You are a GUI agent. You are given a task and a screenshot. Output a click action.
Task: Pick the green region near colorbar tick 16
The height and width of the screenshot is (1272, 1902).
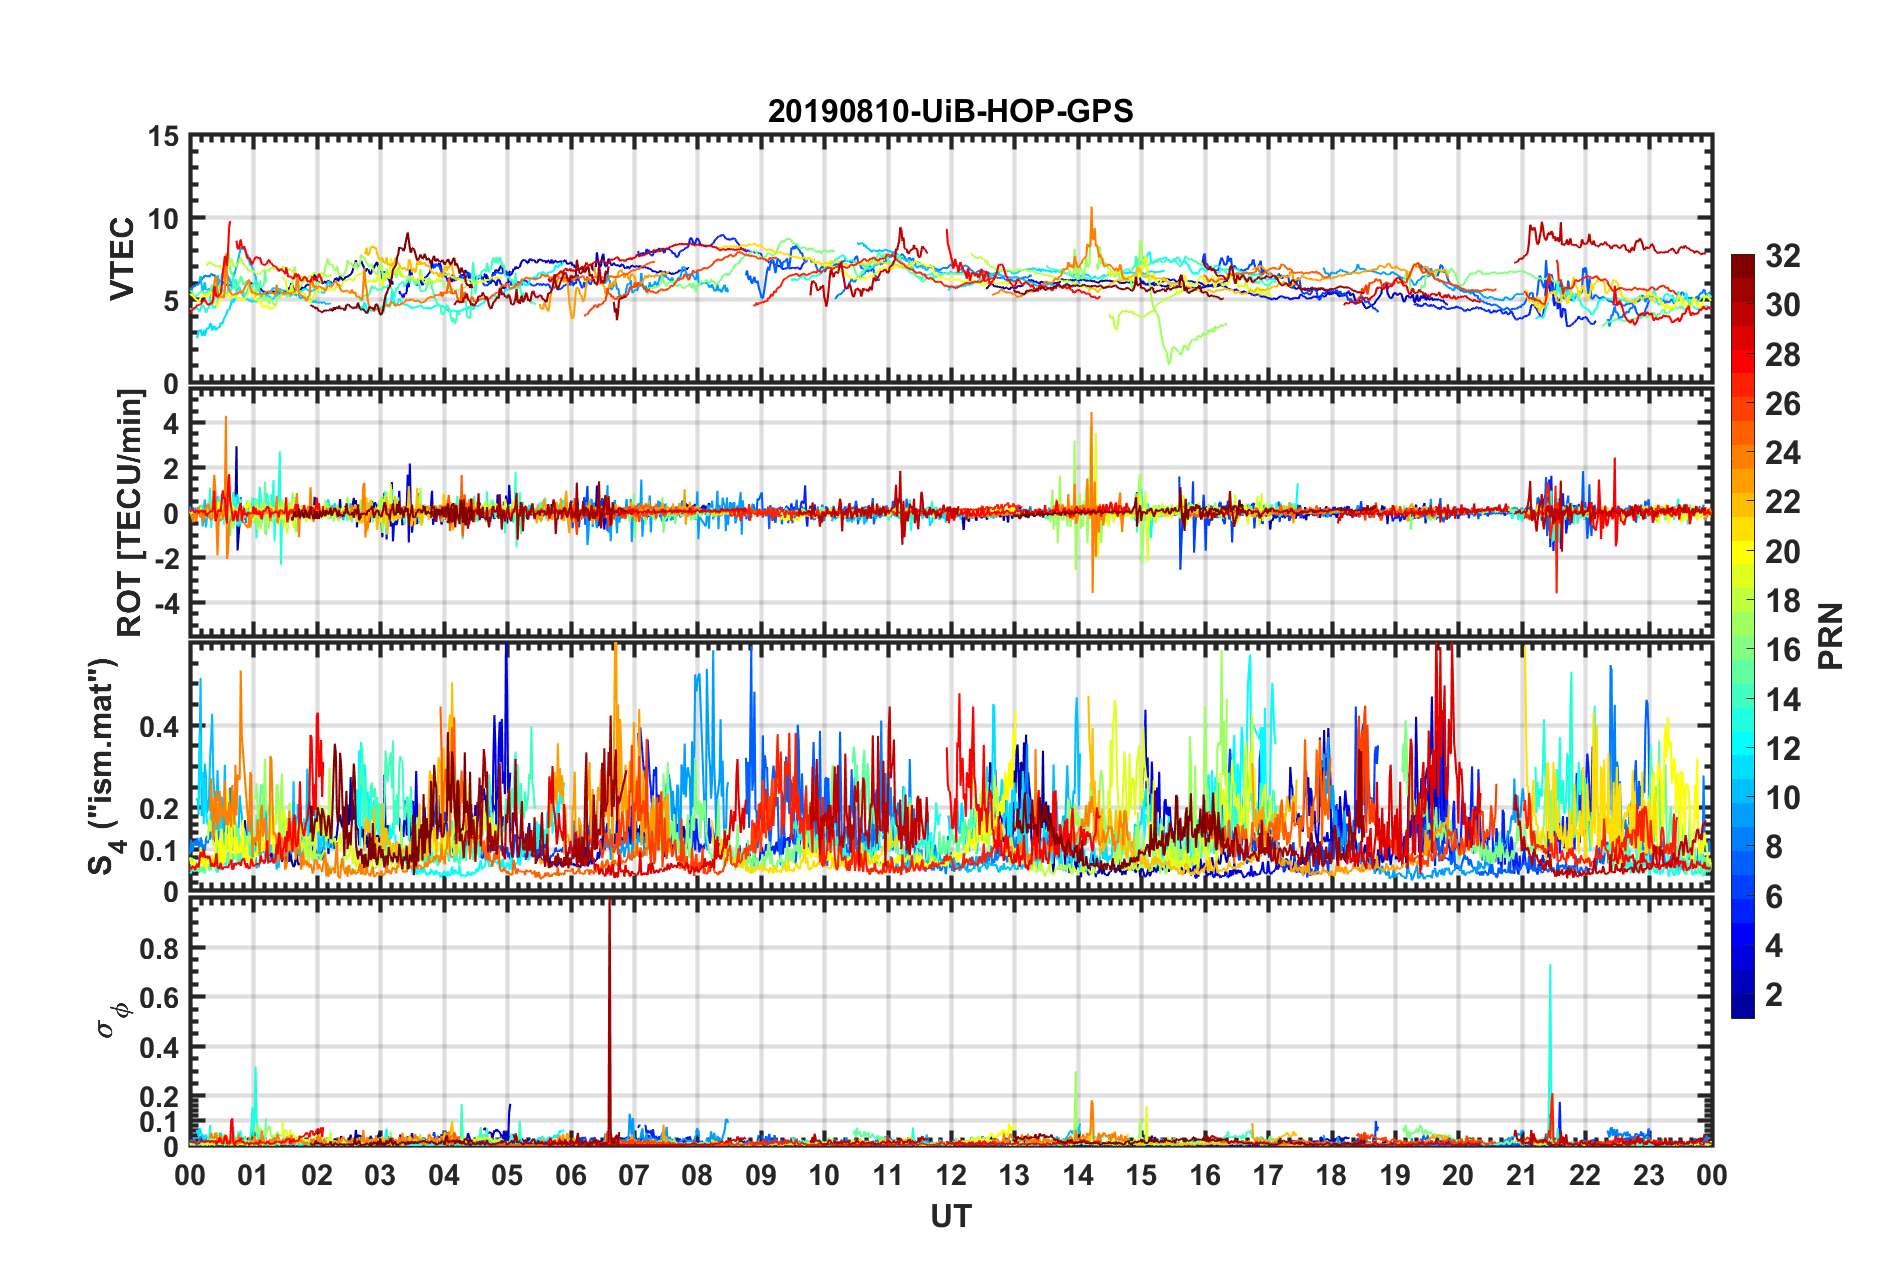point(1742,650)
